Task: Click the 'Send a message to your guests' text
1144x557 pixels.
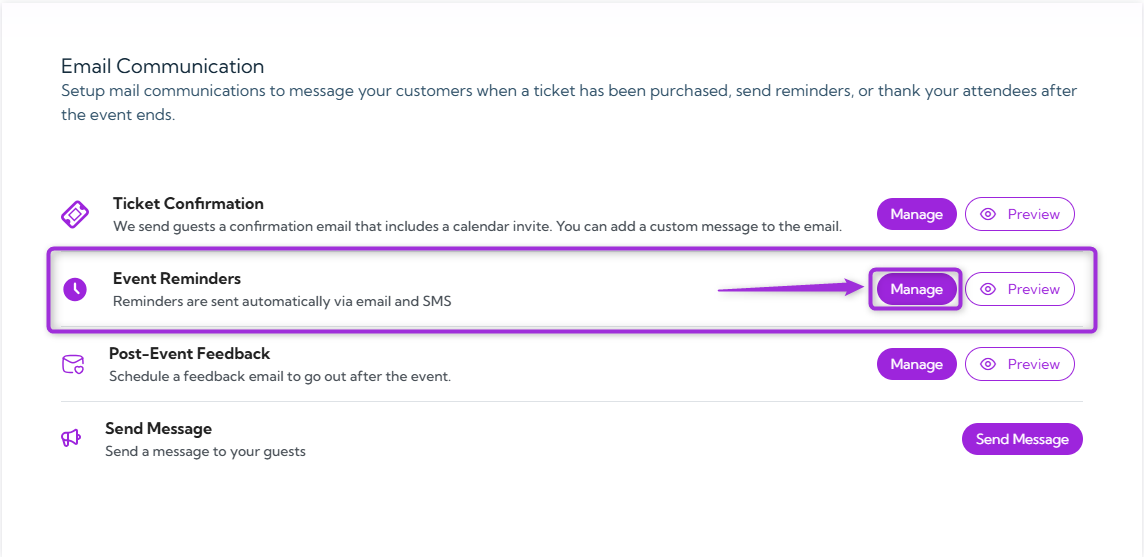Action: (205, 451)
